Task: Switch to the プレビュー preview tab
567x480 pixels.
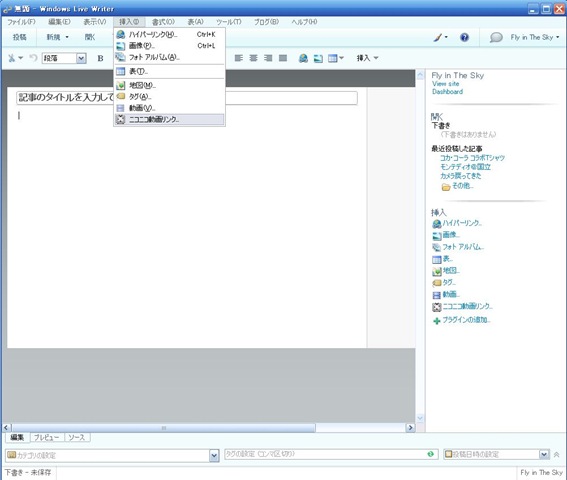Action: (x=46, y=437)
